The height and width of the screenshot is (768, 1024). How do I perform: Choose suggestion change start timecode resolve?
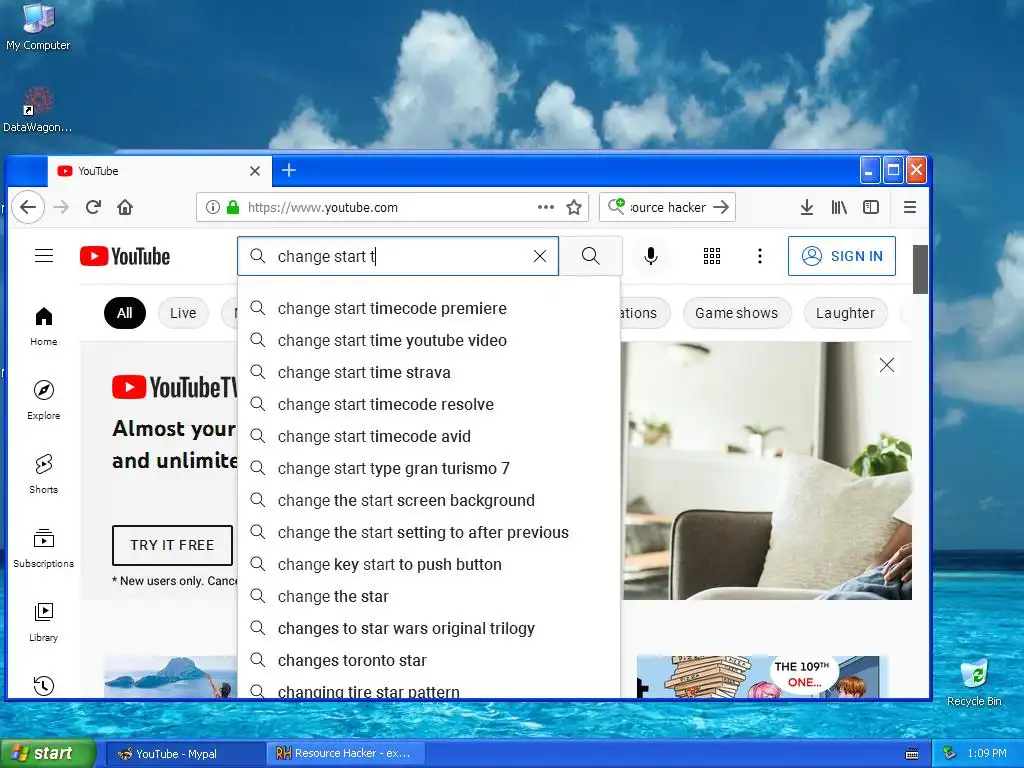(429, 404)
